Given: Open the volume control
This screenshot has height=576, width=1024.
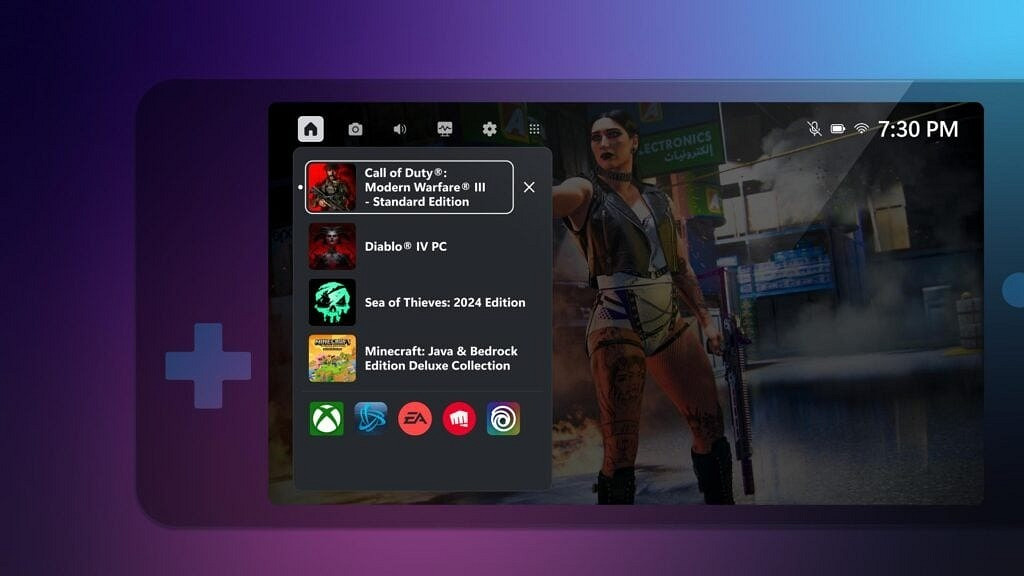Looking at the screenshot, I should [398, 128].
